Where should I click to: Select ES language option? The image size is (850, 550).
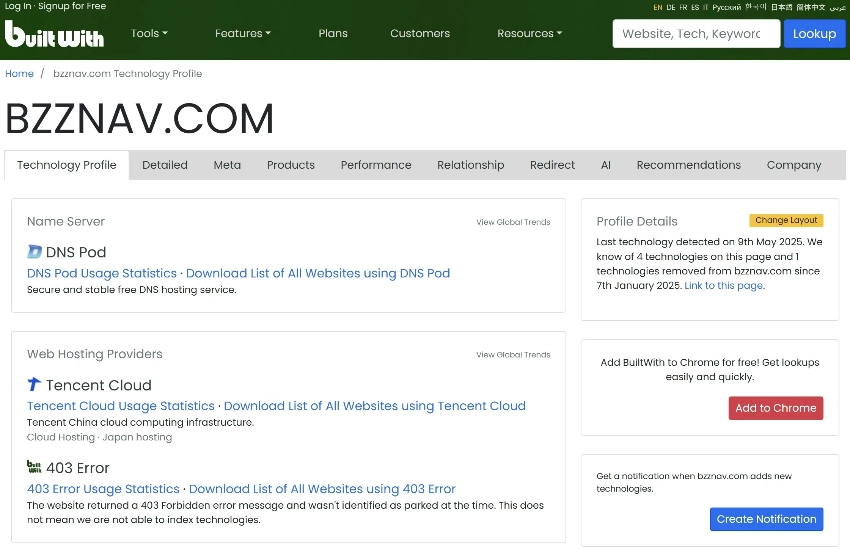click(x=695, y=7)
